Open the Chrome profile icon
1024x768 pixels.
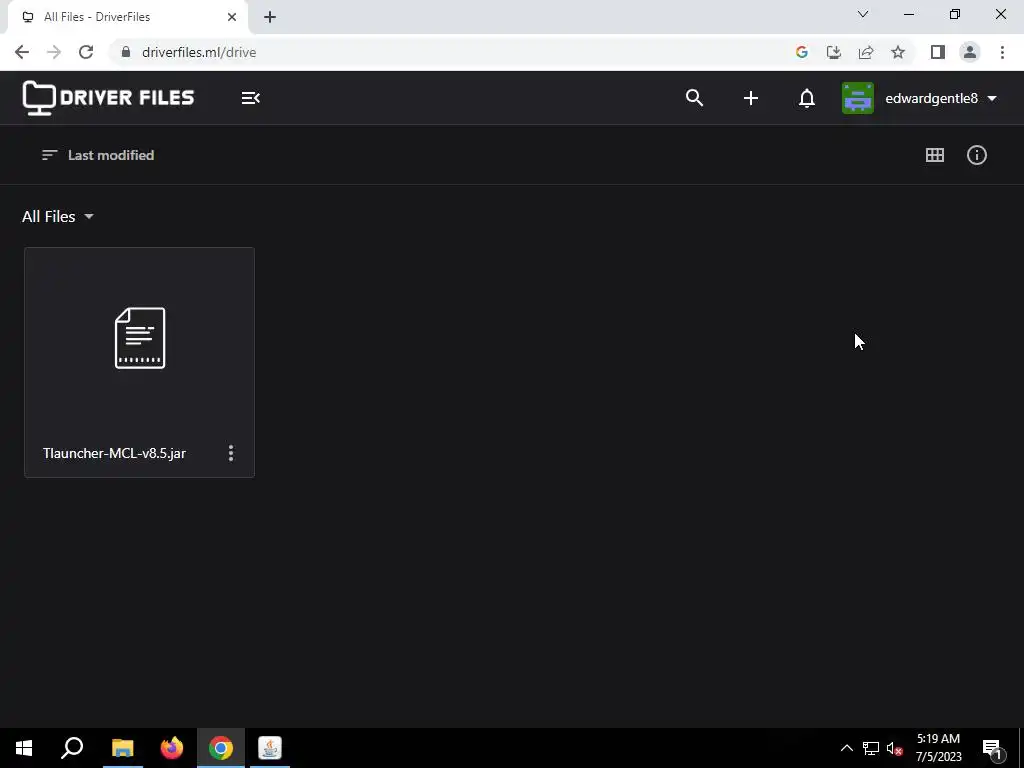(x=970, y=52)
